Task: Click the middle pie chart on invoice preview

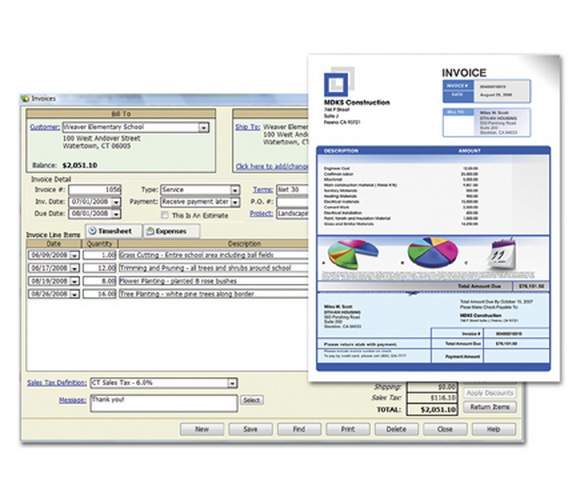Action: click(433, 252)
